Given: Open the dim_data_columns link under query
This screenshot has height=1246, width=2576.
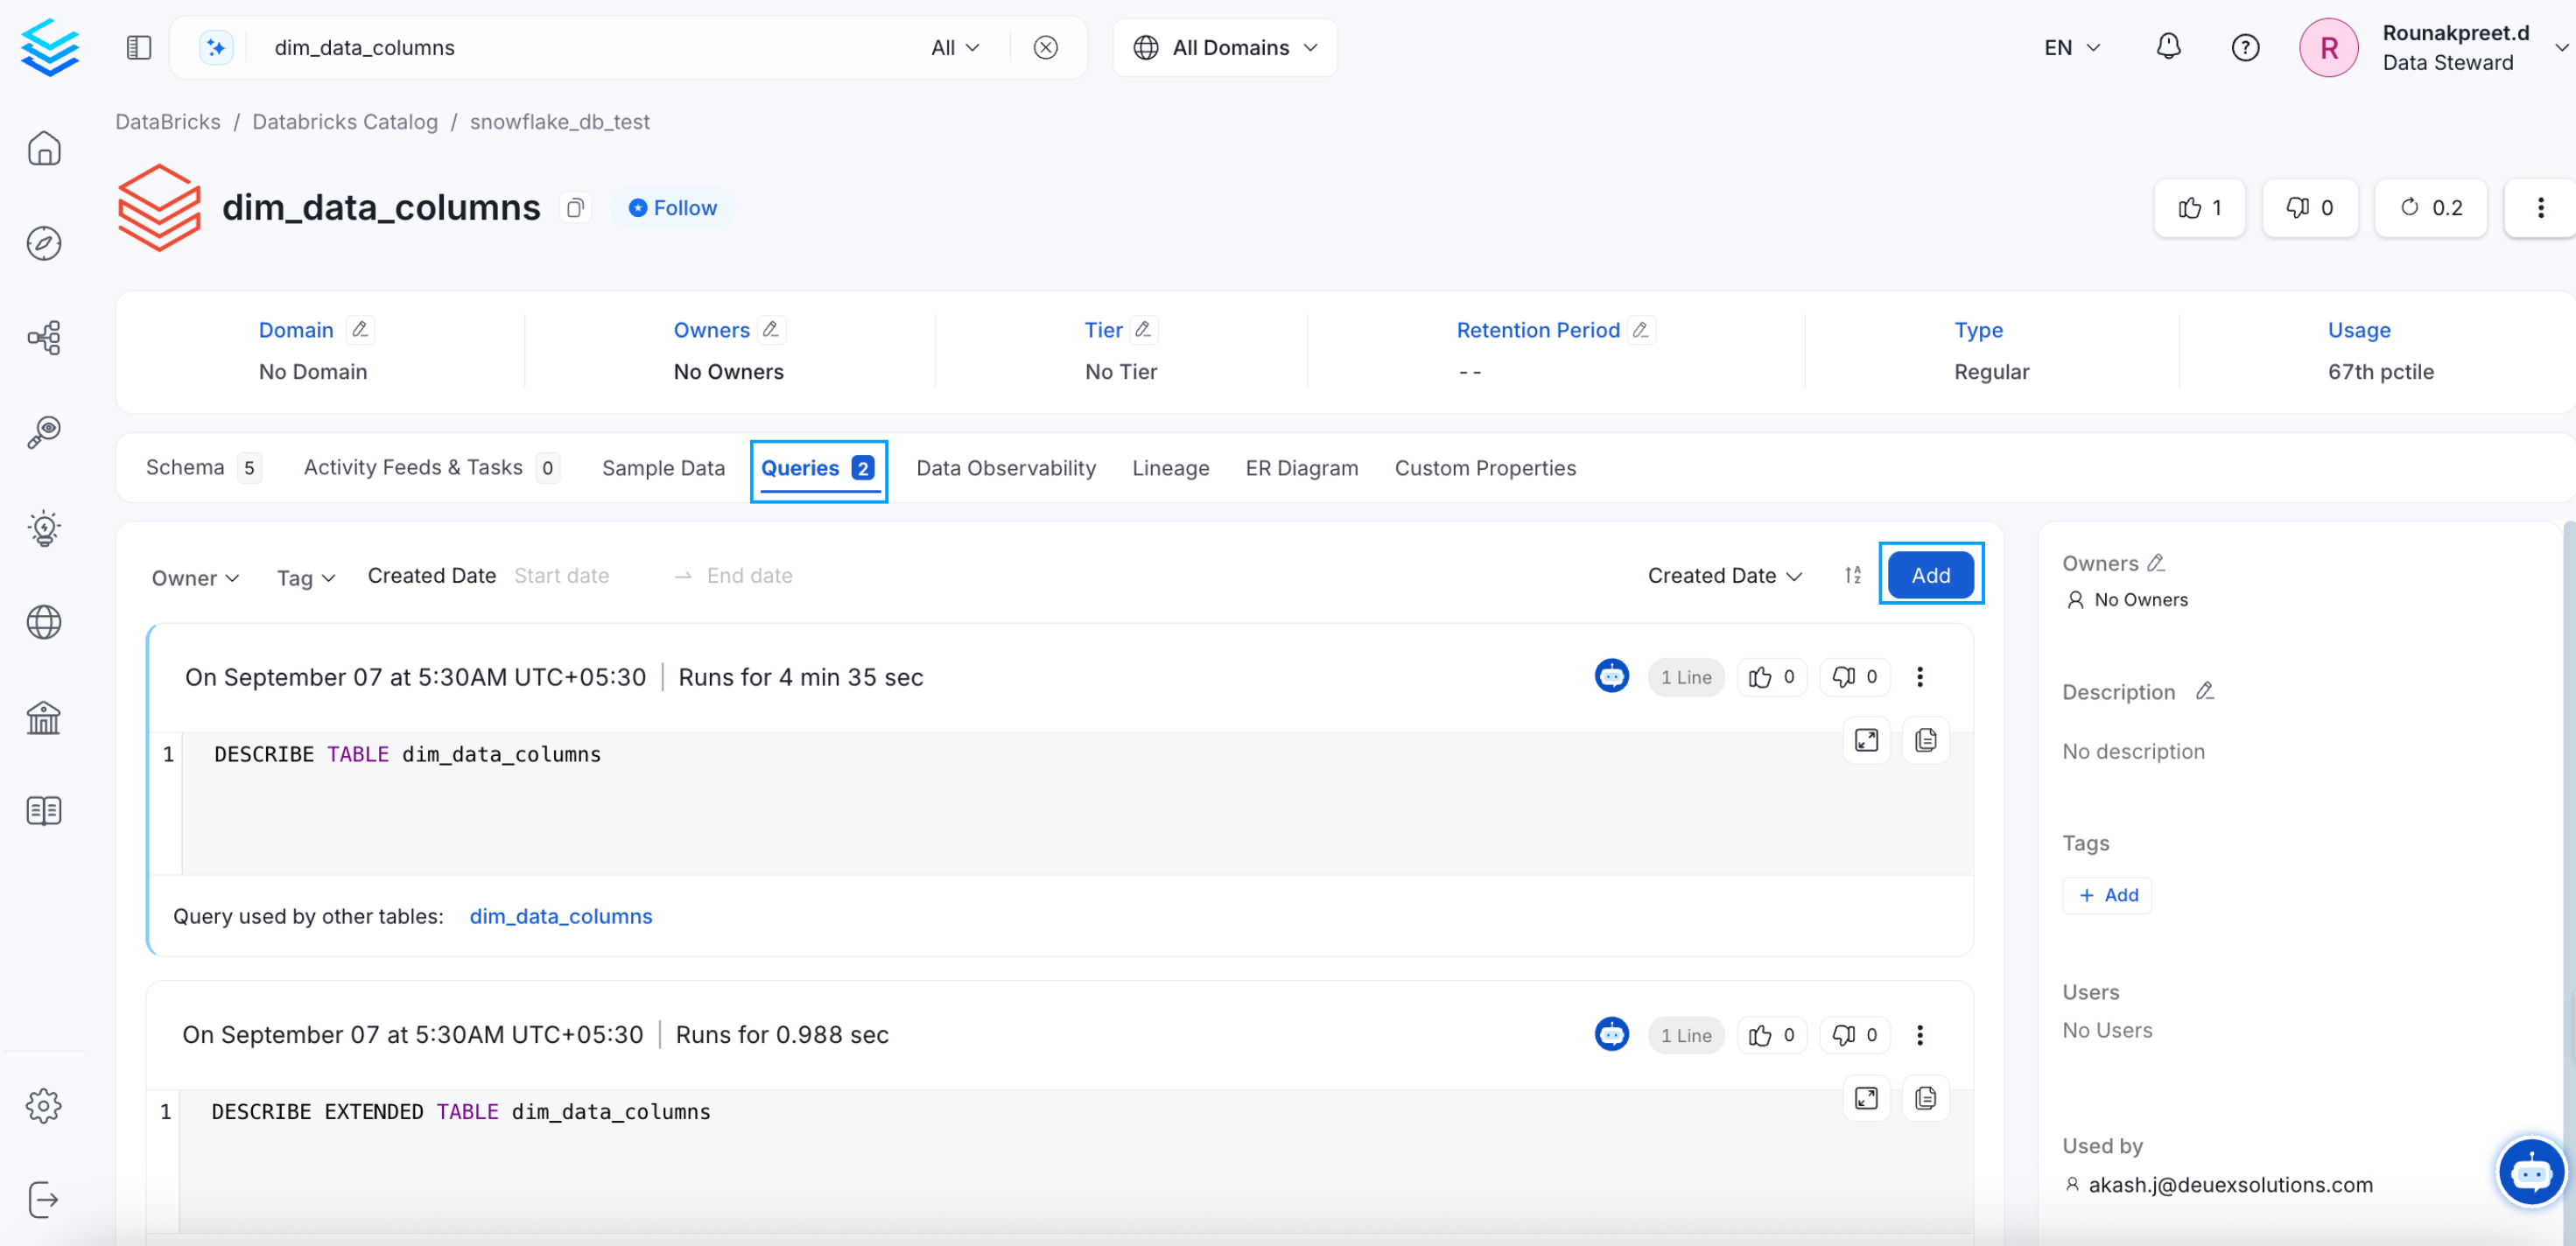Looking at the screenshot, I should pos(560,916).
